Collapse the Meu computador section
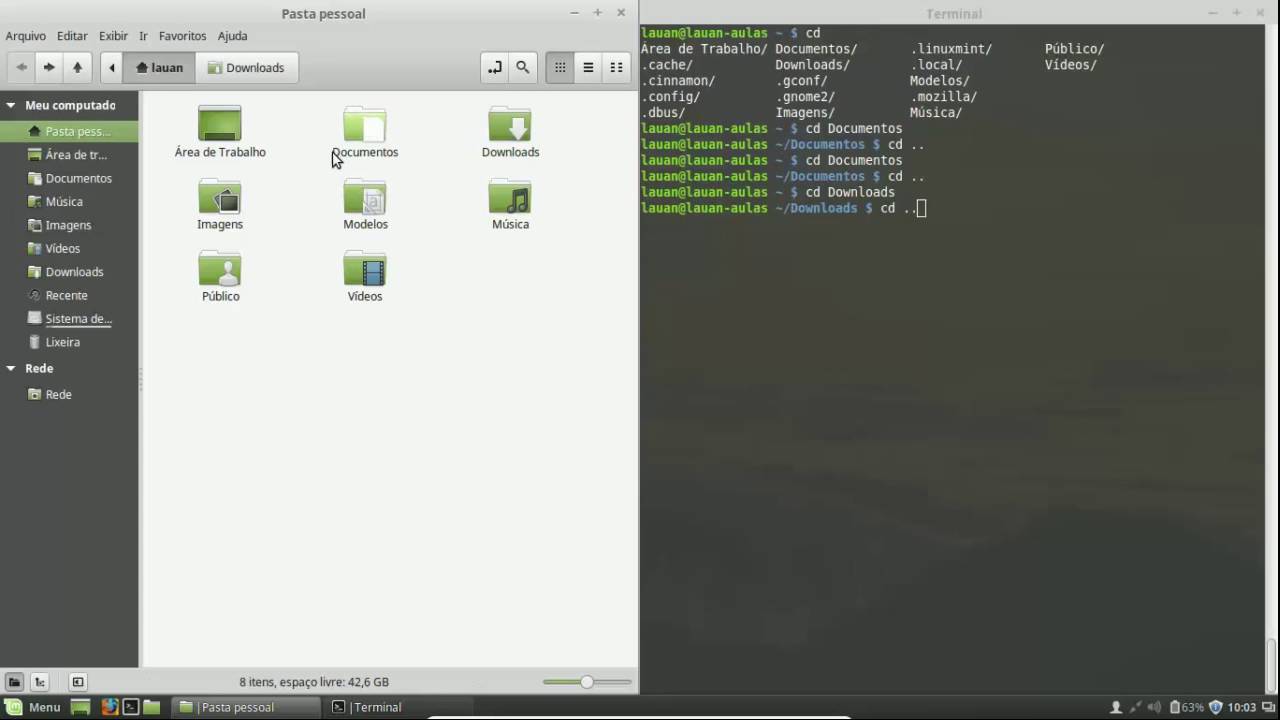Image resolution: width=1280 pixels, height=720 pixels. tap(11, 105)
